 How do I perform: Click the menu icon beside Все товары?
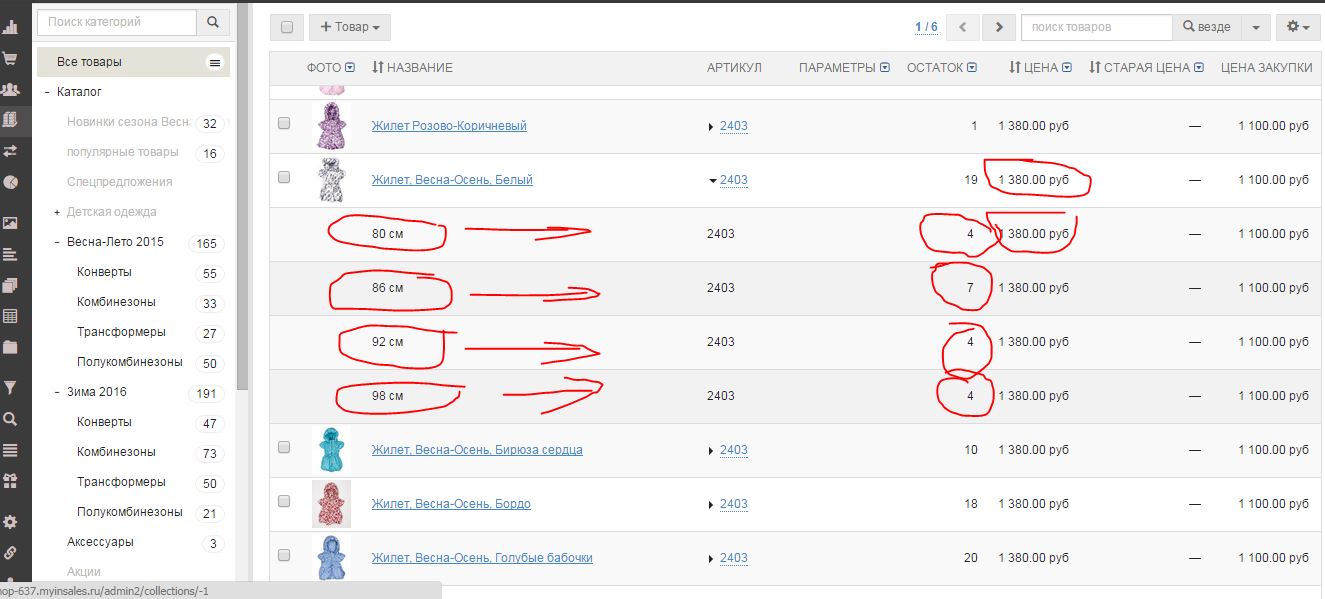tap(214, 62)
